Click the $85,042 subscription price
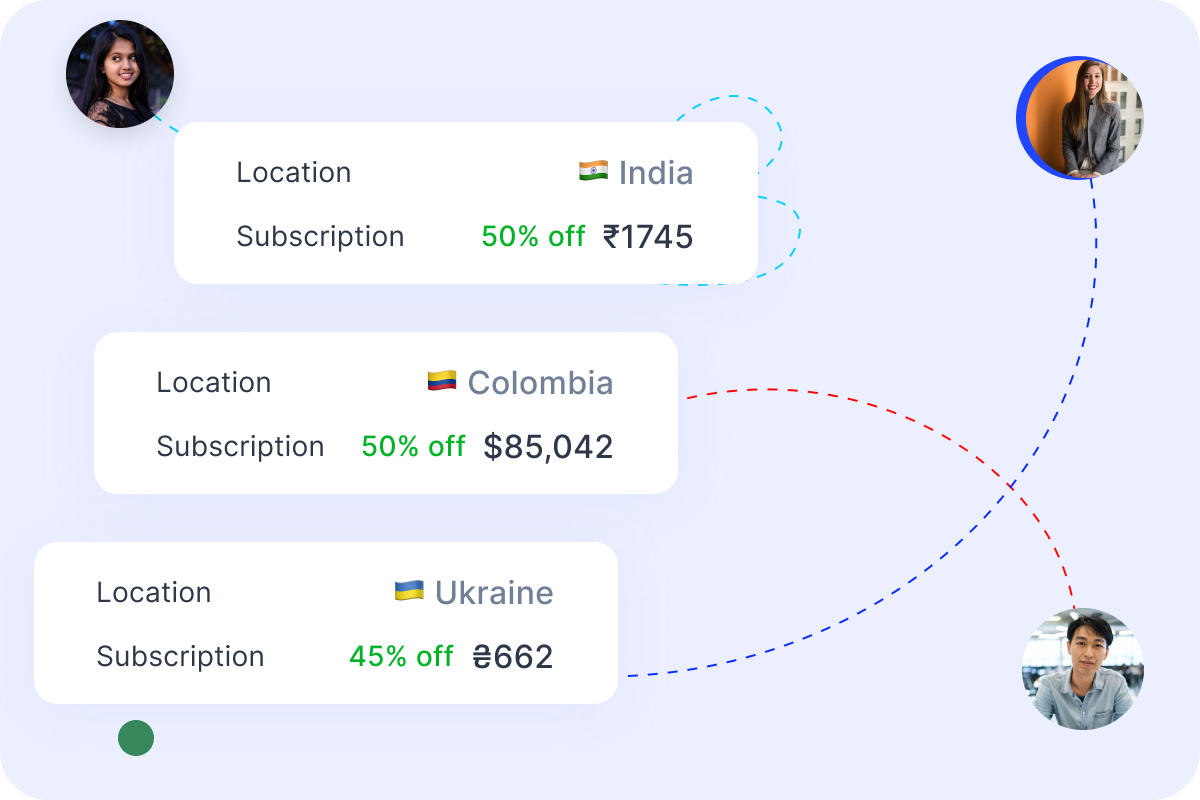 [548, 447]
